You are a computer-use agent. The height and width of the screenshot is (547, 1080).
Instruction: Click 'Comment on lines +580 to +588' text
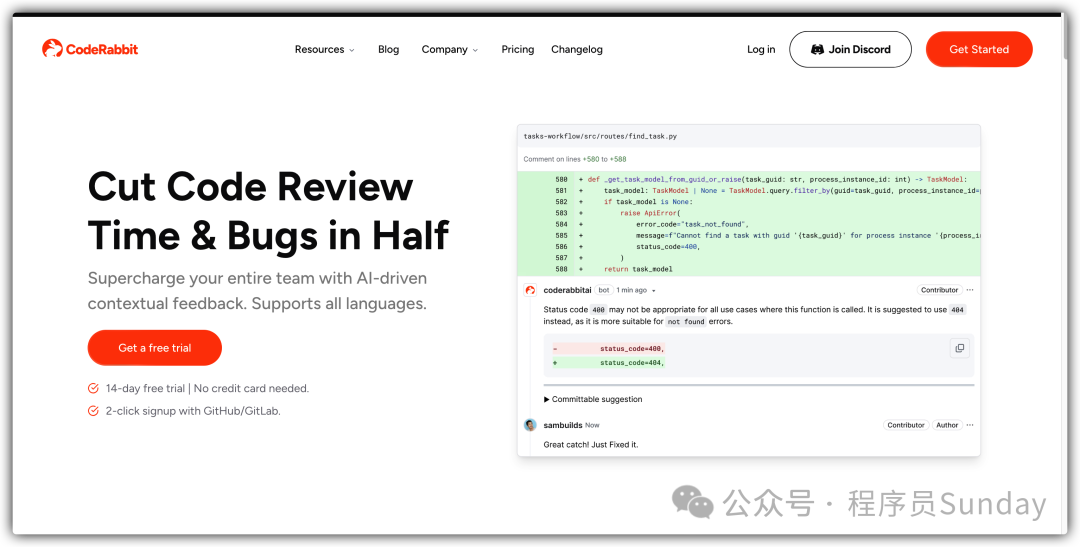click(575, 159)
